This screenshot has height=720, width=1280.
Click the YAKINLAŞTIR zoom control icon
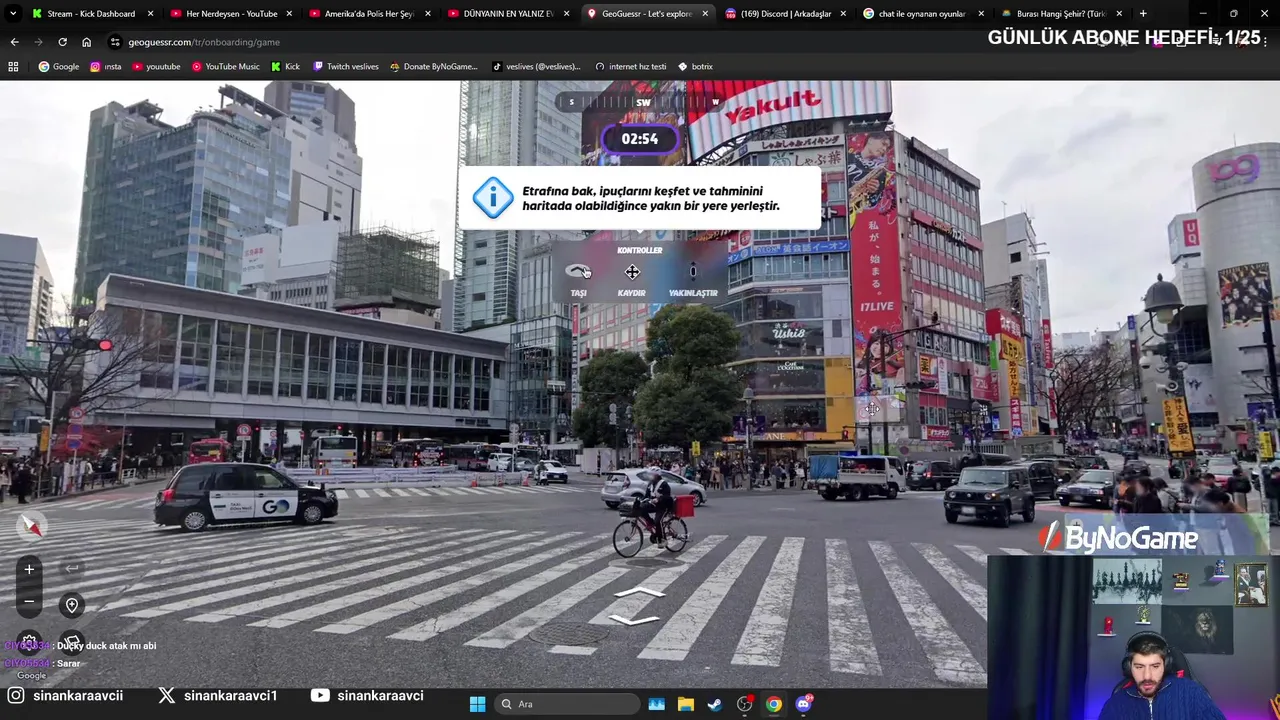pyautogui.click(x=693, y=271)
